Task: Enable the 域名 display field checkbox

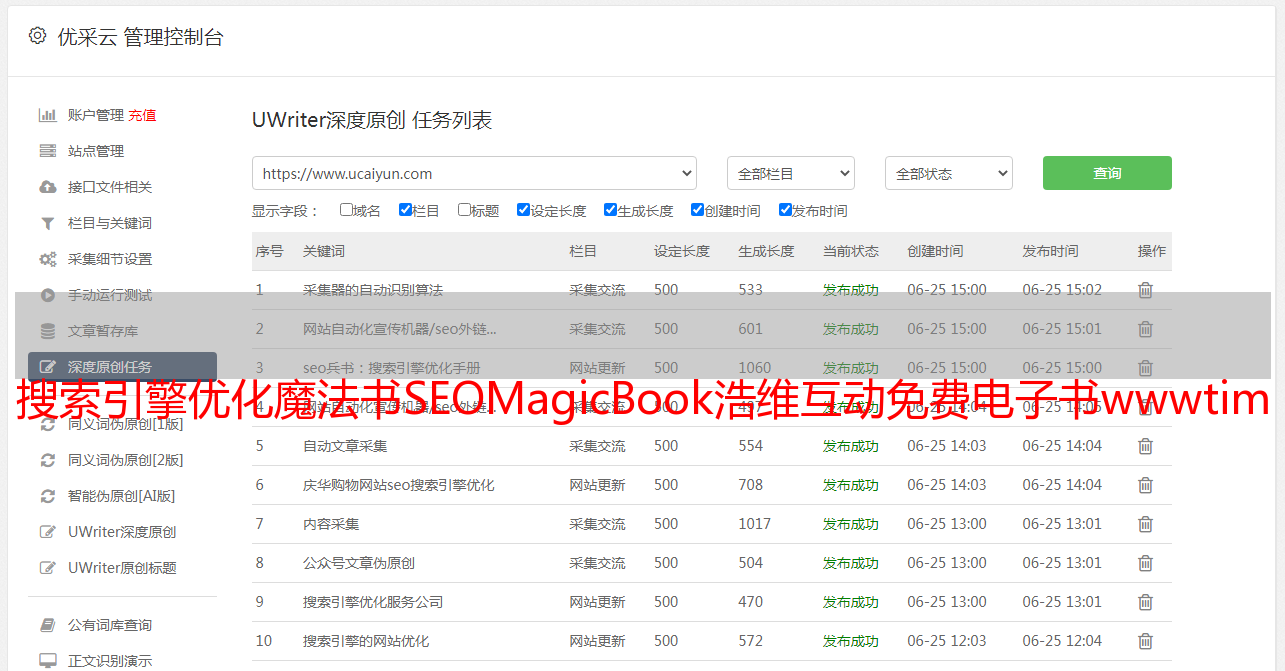Action: click(x=346, y=210)
